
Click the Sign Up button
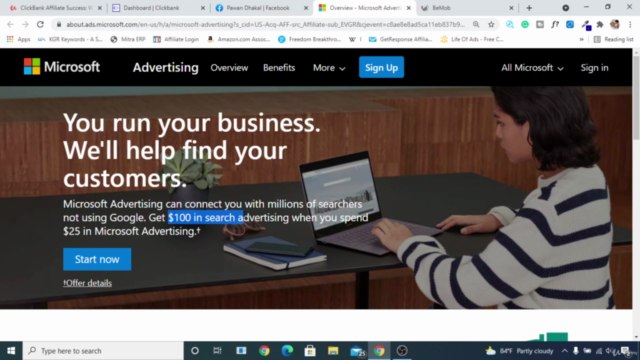[x=381, y=67]
